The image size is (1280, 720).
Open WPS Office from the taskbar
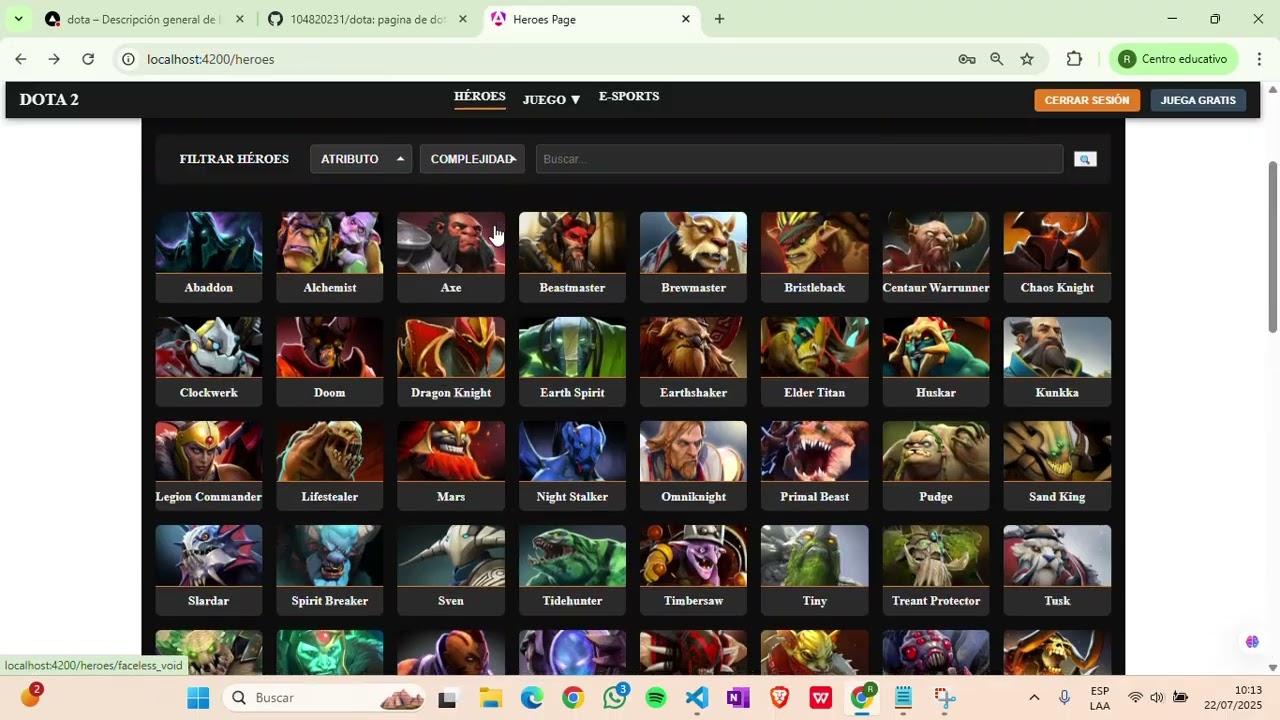820,698
